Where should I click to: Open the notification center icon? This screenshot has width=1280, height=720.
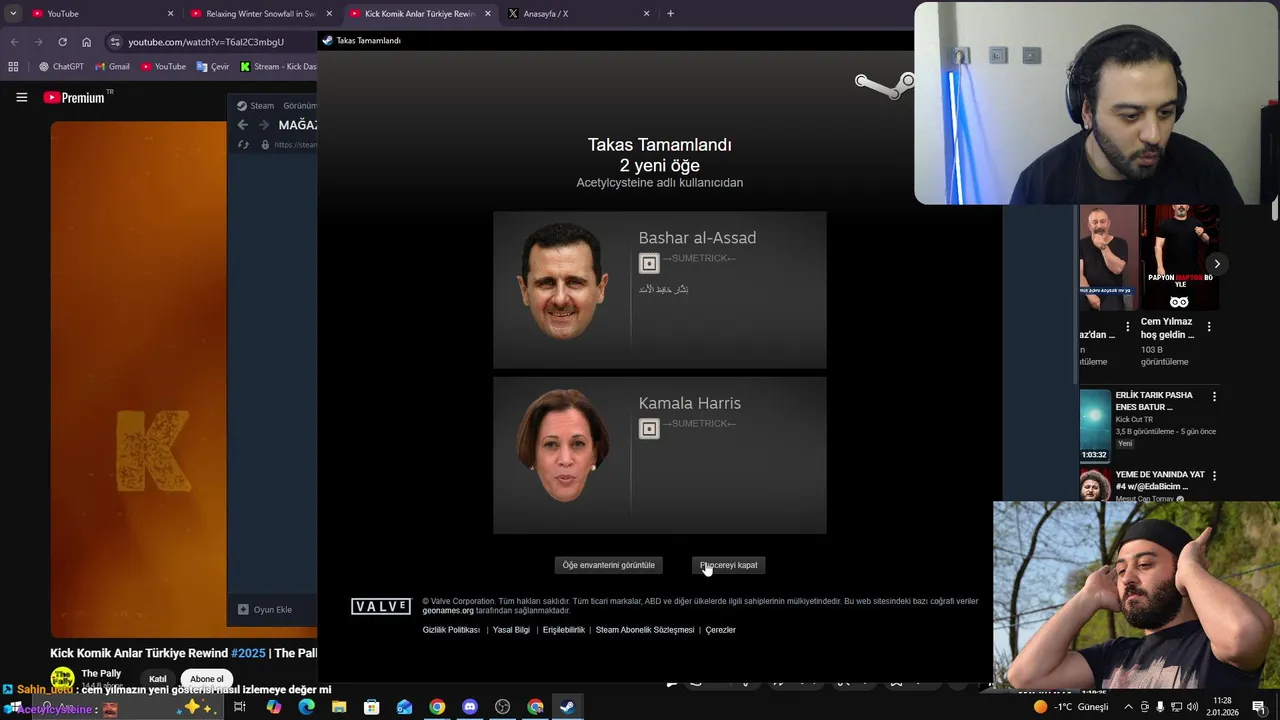(1258, 707)
